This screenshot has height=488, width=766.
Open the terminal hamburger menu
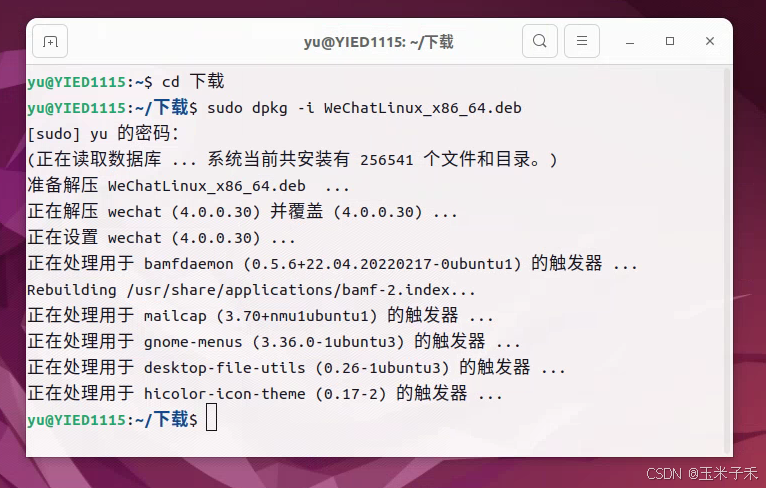coord(582,41)
